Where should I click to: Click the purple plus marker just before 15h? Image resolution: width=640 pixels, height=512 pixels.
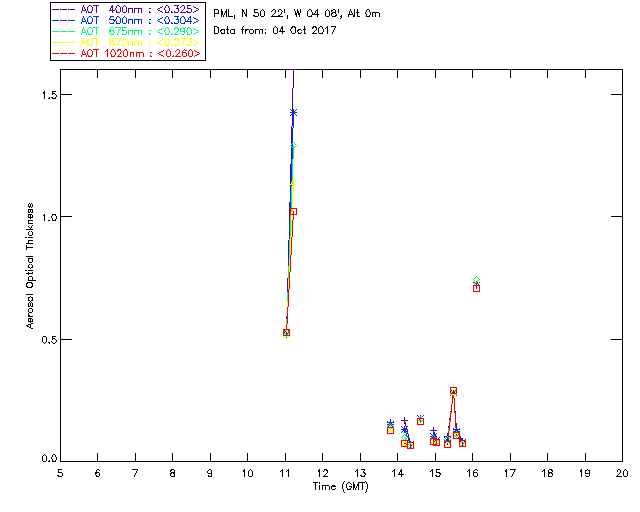click(433, 431)
